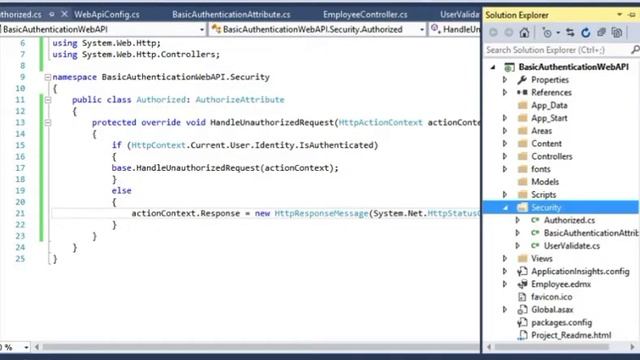Click the Forward arrow in Solution Explorer toolbar
The height and width of the screenshot is (360, 640).
[x=509, y=33]
